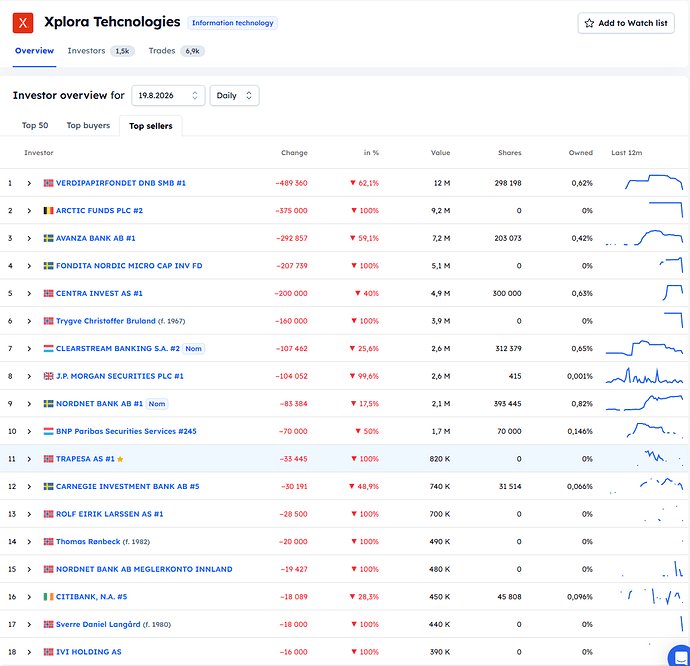Click the Add to Watch list button

pyautogui.click(x=626, y=23)
